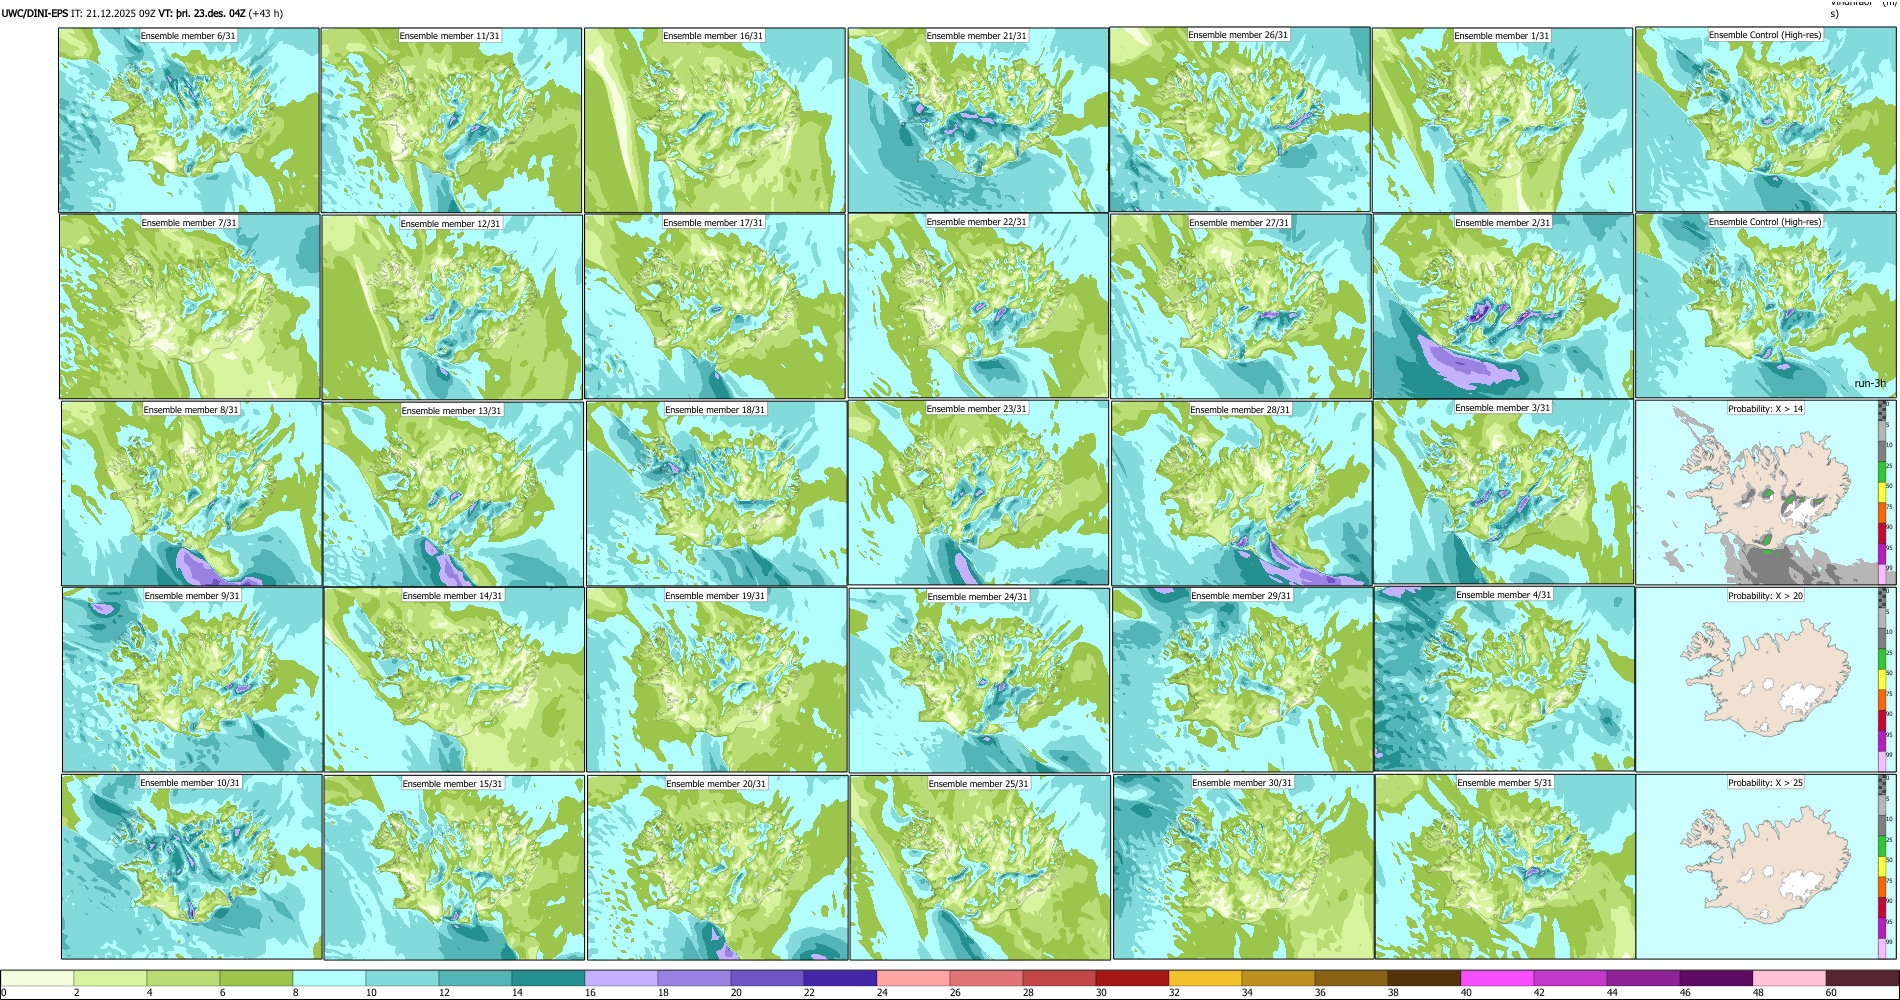The width and height of the screenshot is (1900, 1000).
Task: Open the Ensemble member 6/31 wind map
Action: (189, 120)
